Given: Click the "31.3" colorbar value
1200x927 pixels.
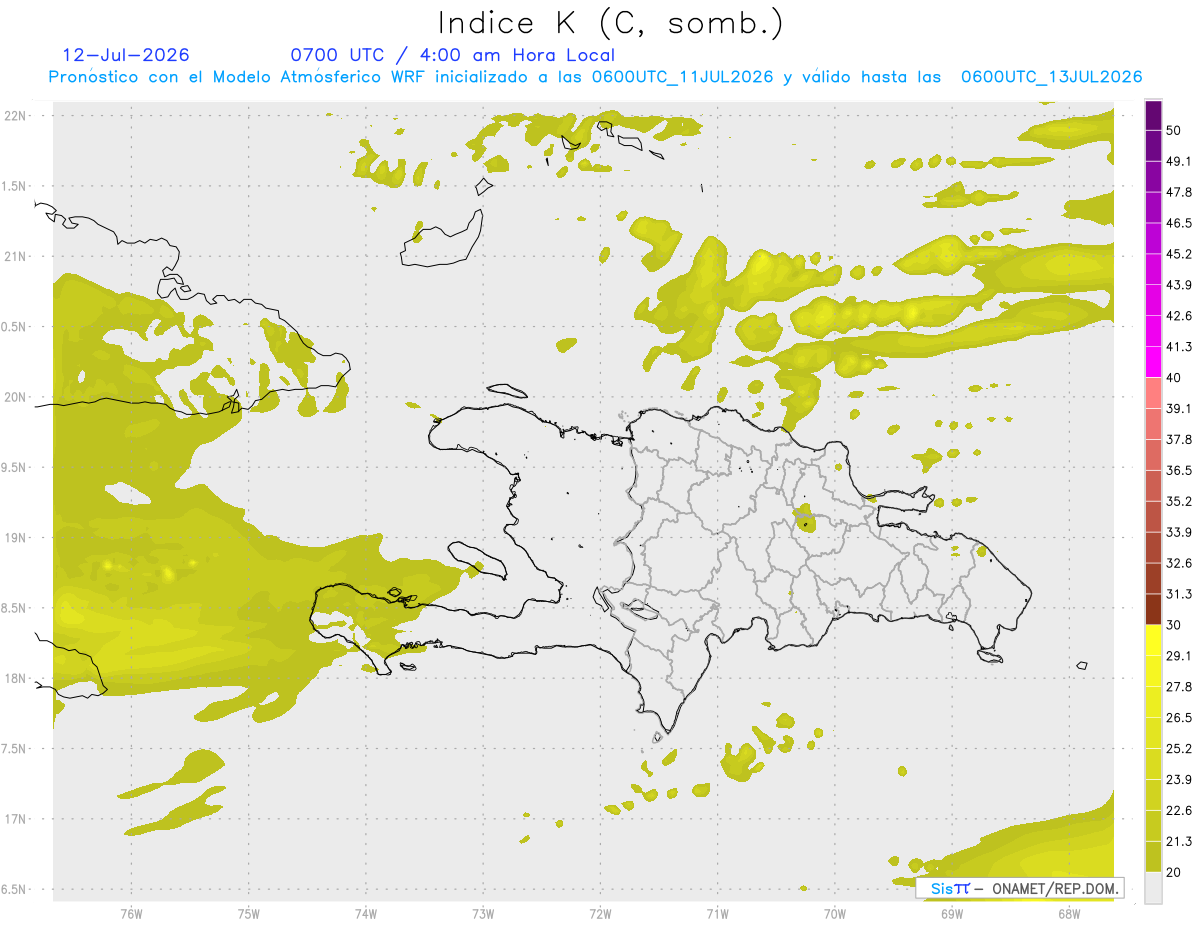Looking at the screenshot, I should (1179, 594).
